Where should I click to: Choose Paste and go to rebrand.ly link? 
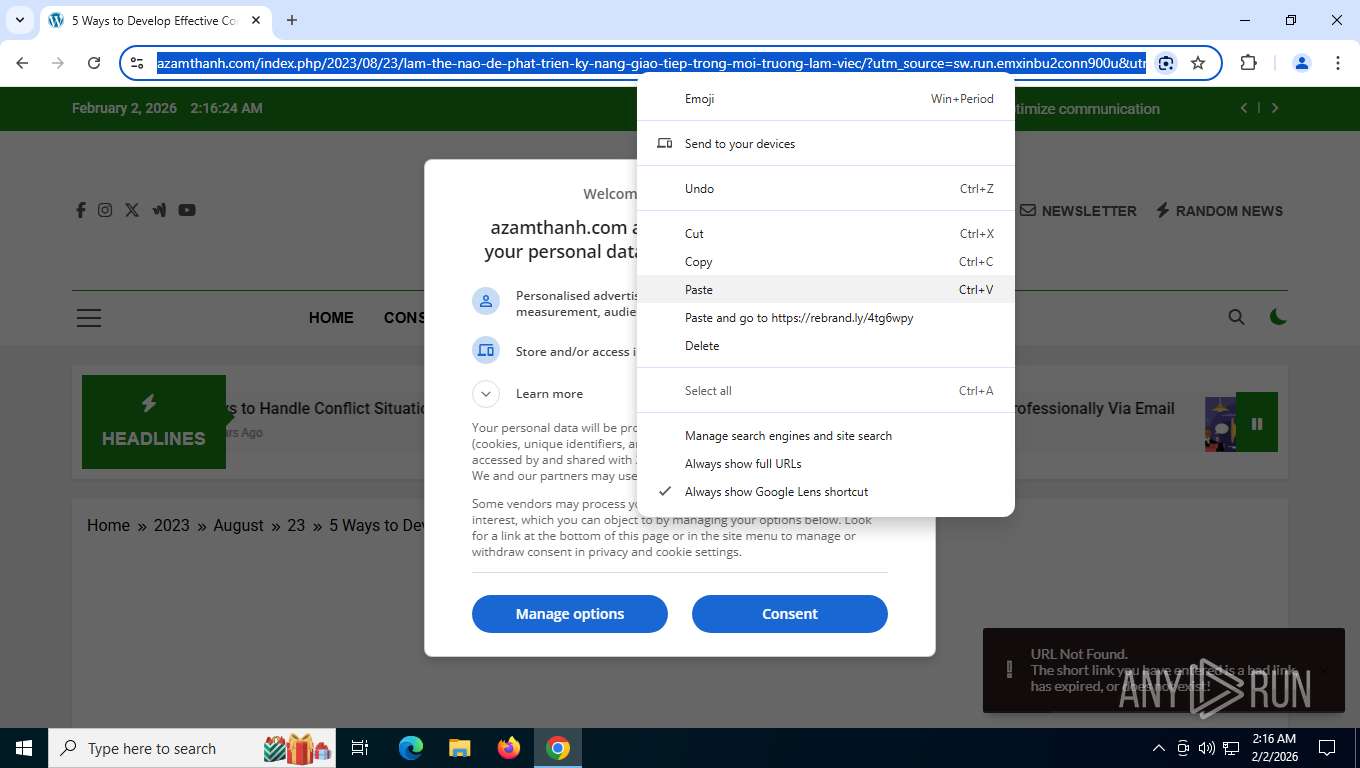click(826, 318)
